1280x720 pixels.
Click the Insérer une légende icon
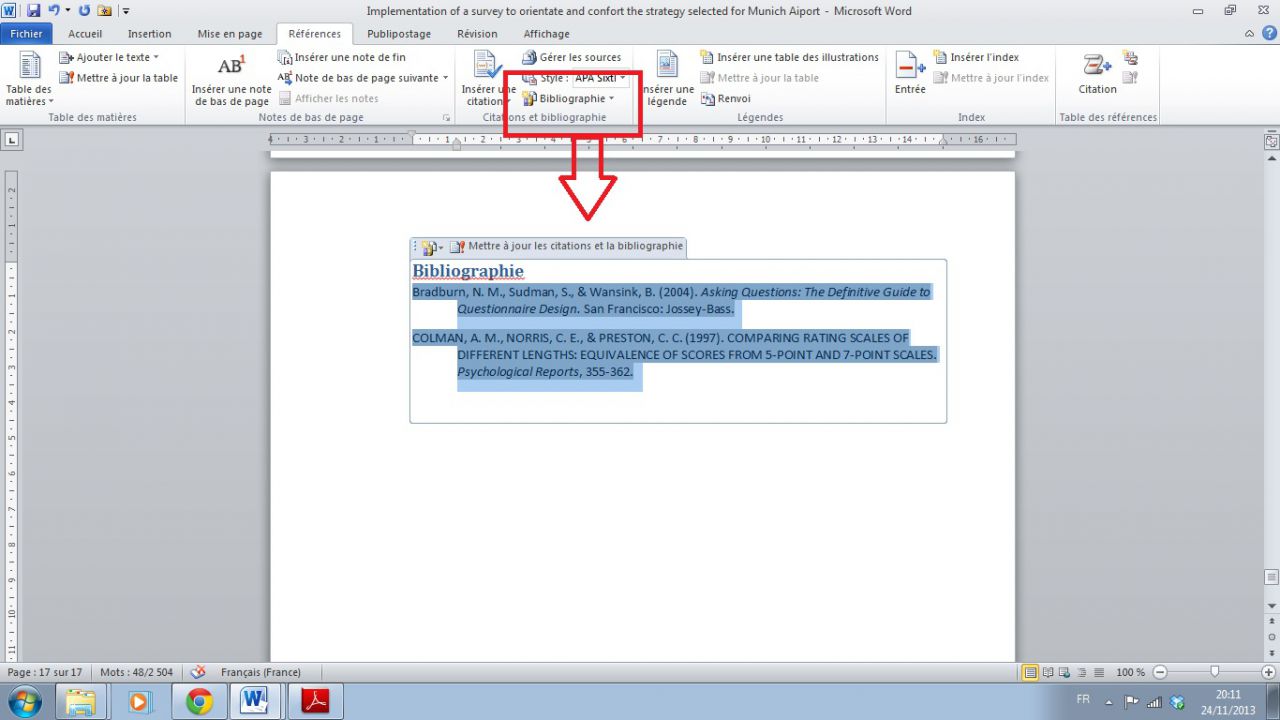pyautogui.click(x=668, y=66)
